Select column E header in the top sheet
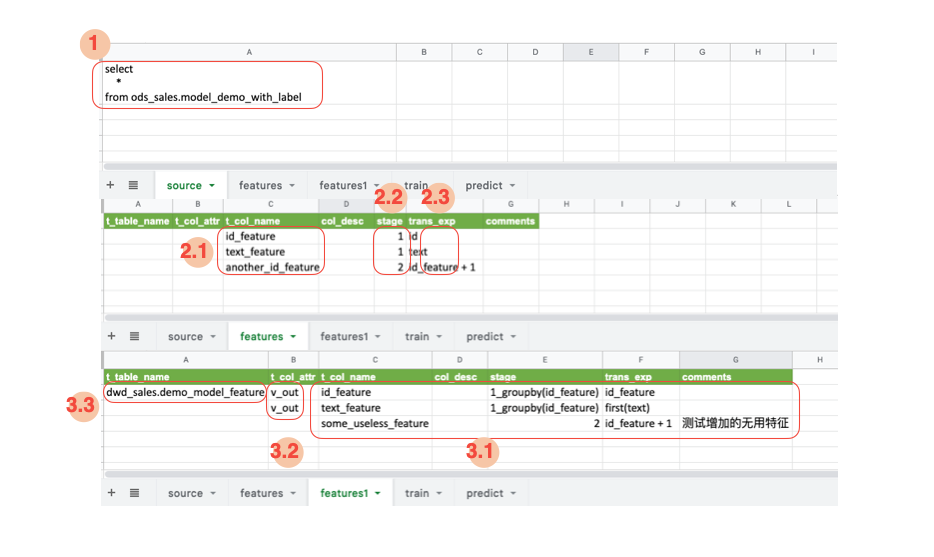The width and height of the screenshot is (934, 557). [x=590, y=51]
